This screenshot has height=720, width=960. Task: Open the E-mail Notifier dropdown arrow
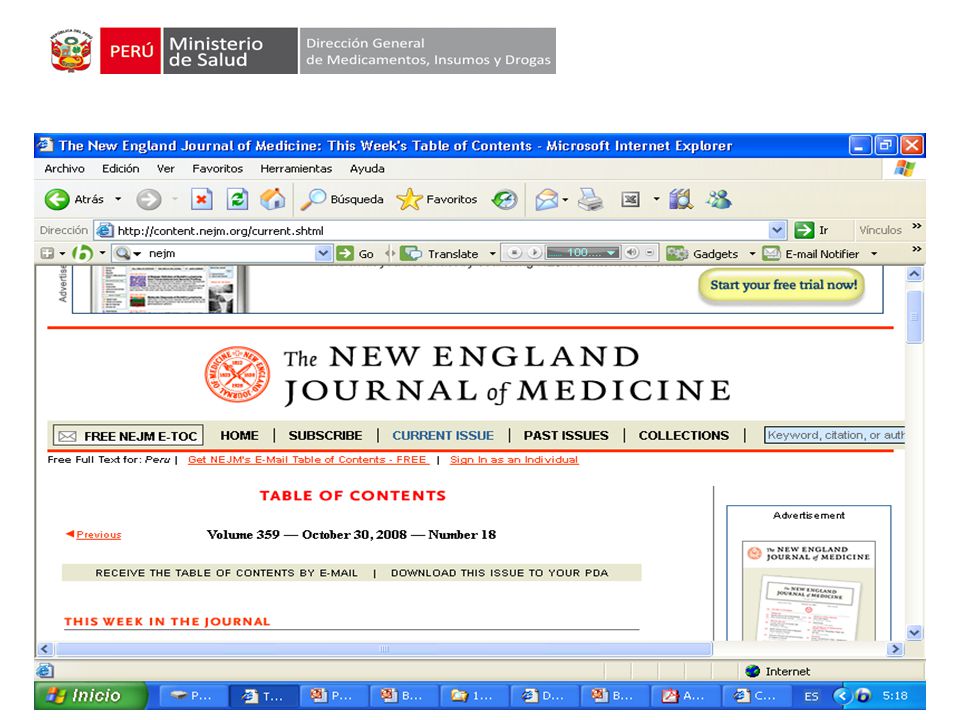(874, 253)
